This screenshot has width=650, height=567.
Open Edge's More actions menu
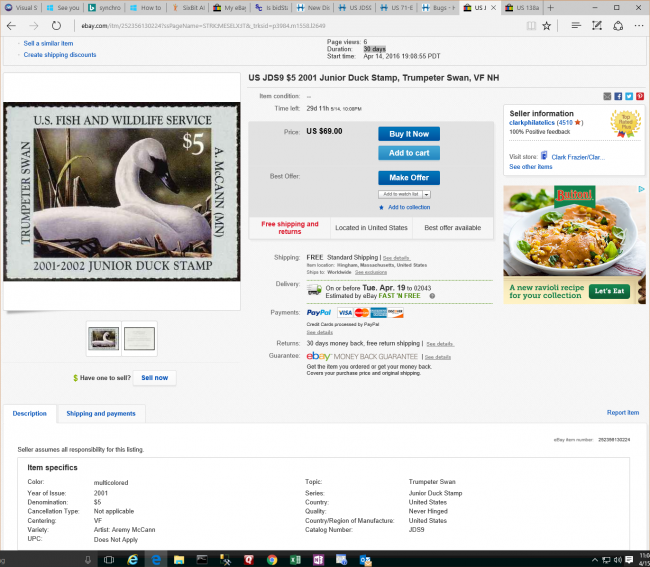click(x=639, y=26)
